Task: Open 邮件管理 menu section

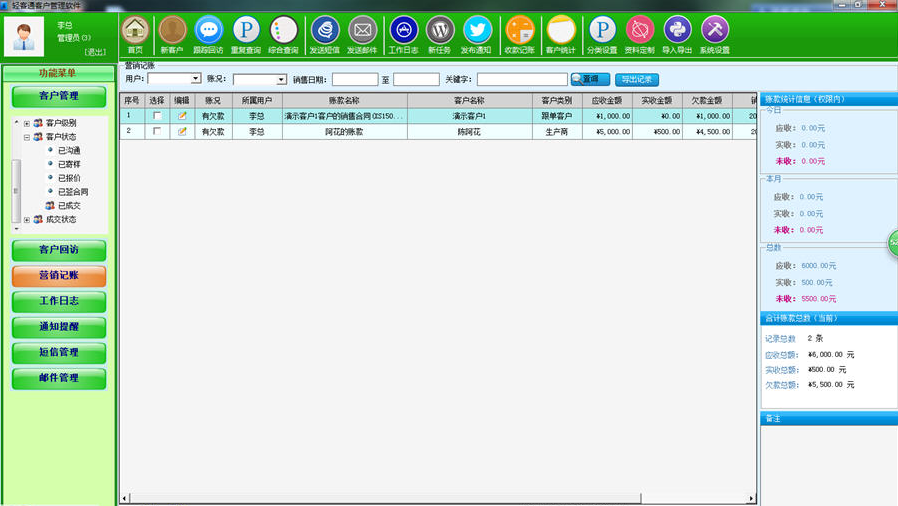Action: tap(59, 378)
